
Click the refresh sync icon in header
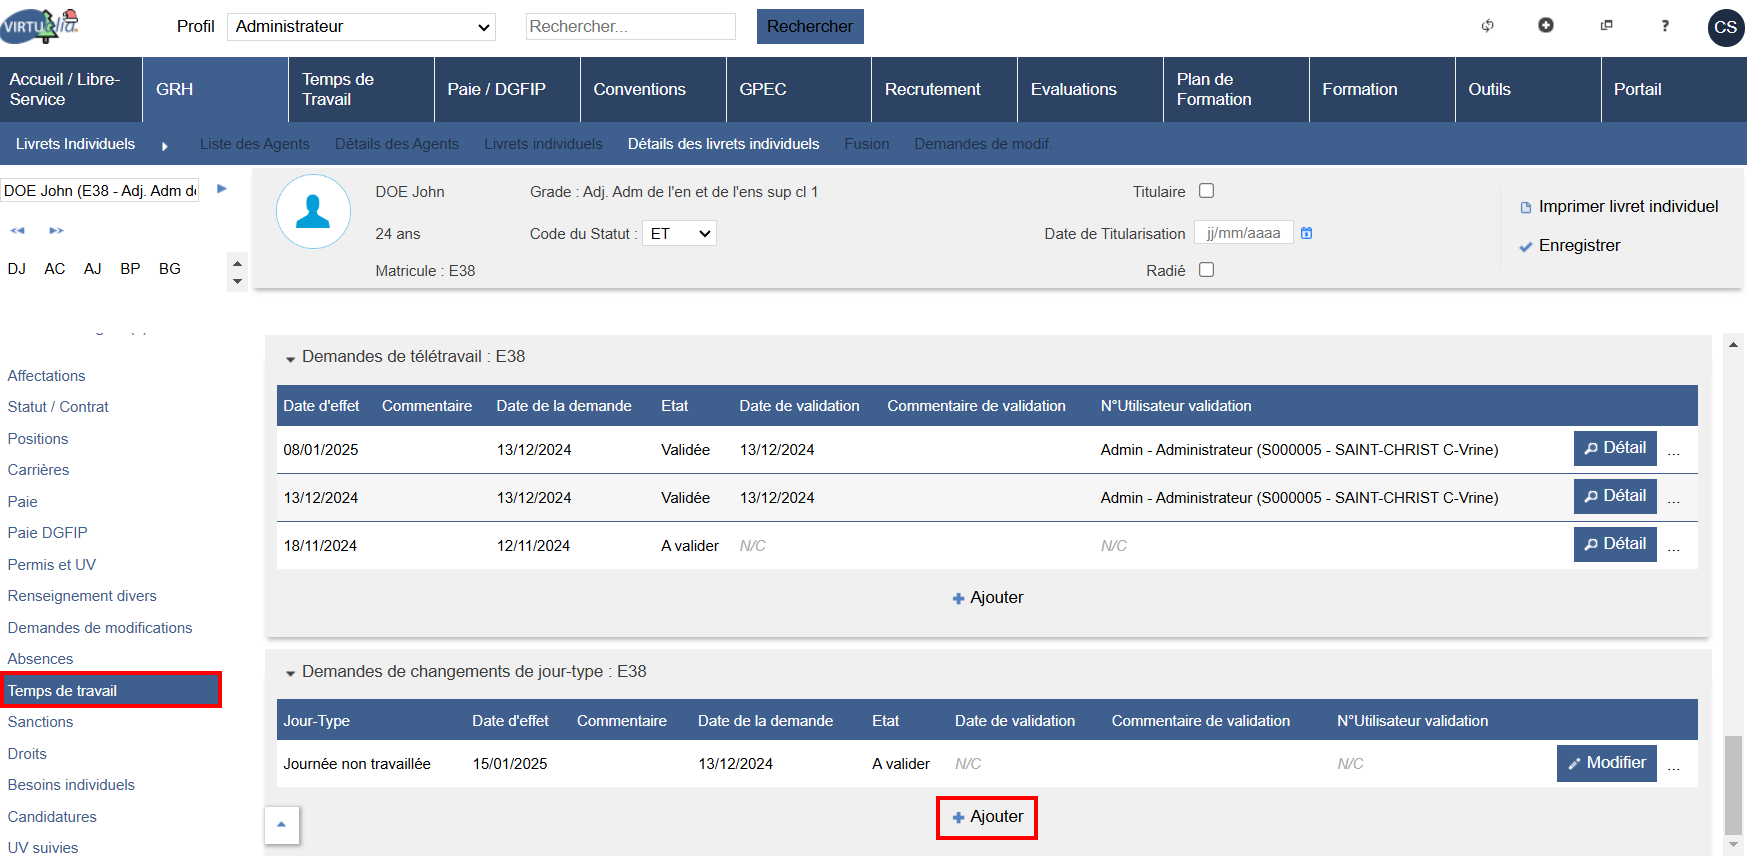(x=1487, y=26)
